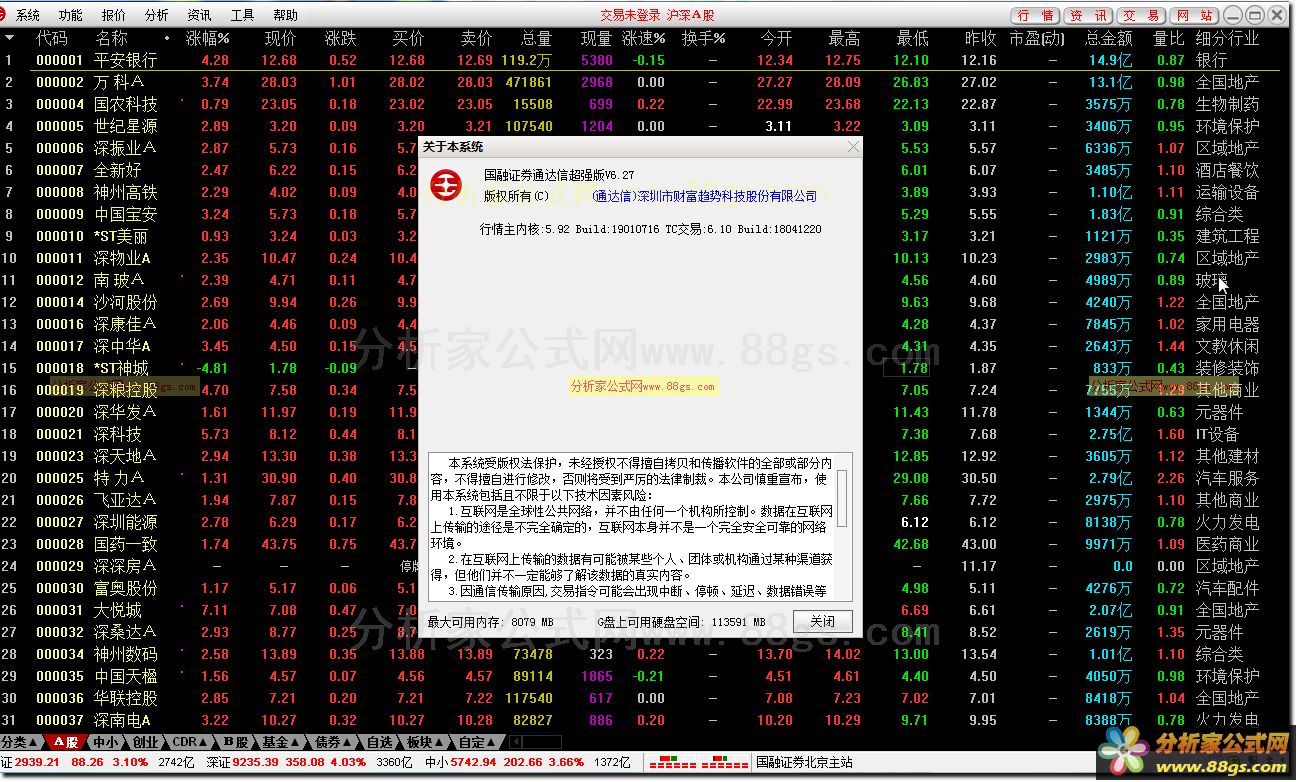Expand the 中小 tab menu
Screen dimensions: 1298x782
pos(108,743)
